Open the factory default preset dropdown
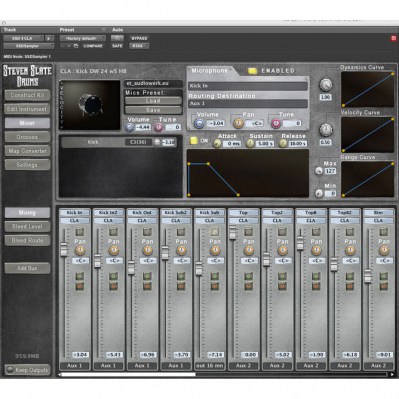This screenshot has height=399, width=399. (x=83, y=38)
